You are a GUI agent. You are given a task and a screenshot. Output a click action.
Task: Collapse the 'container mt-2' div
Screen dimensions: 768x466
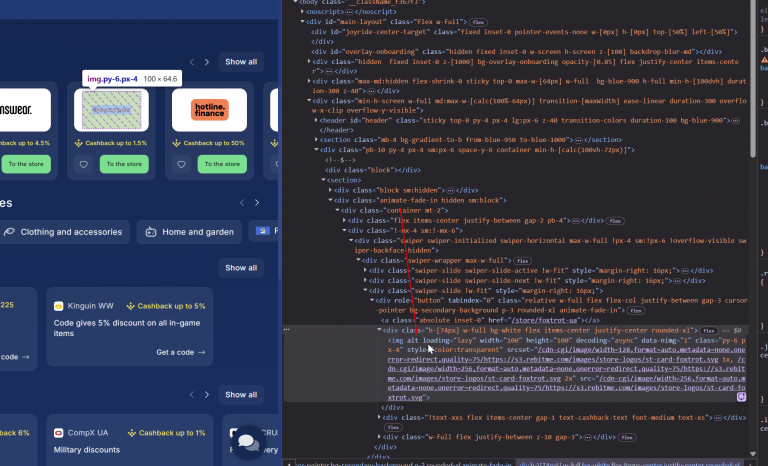coord(337,210)
